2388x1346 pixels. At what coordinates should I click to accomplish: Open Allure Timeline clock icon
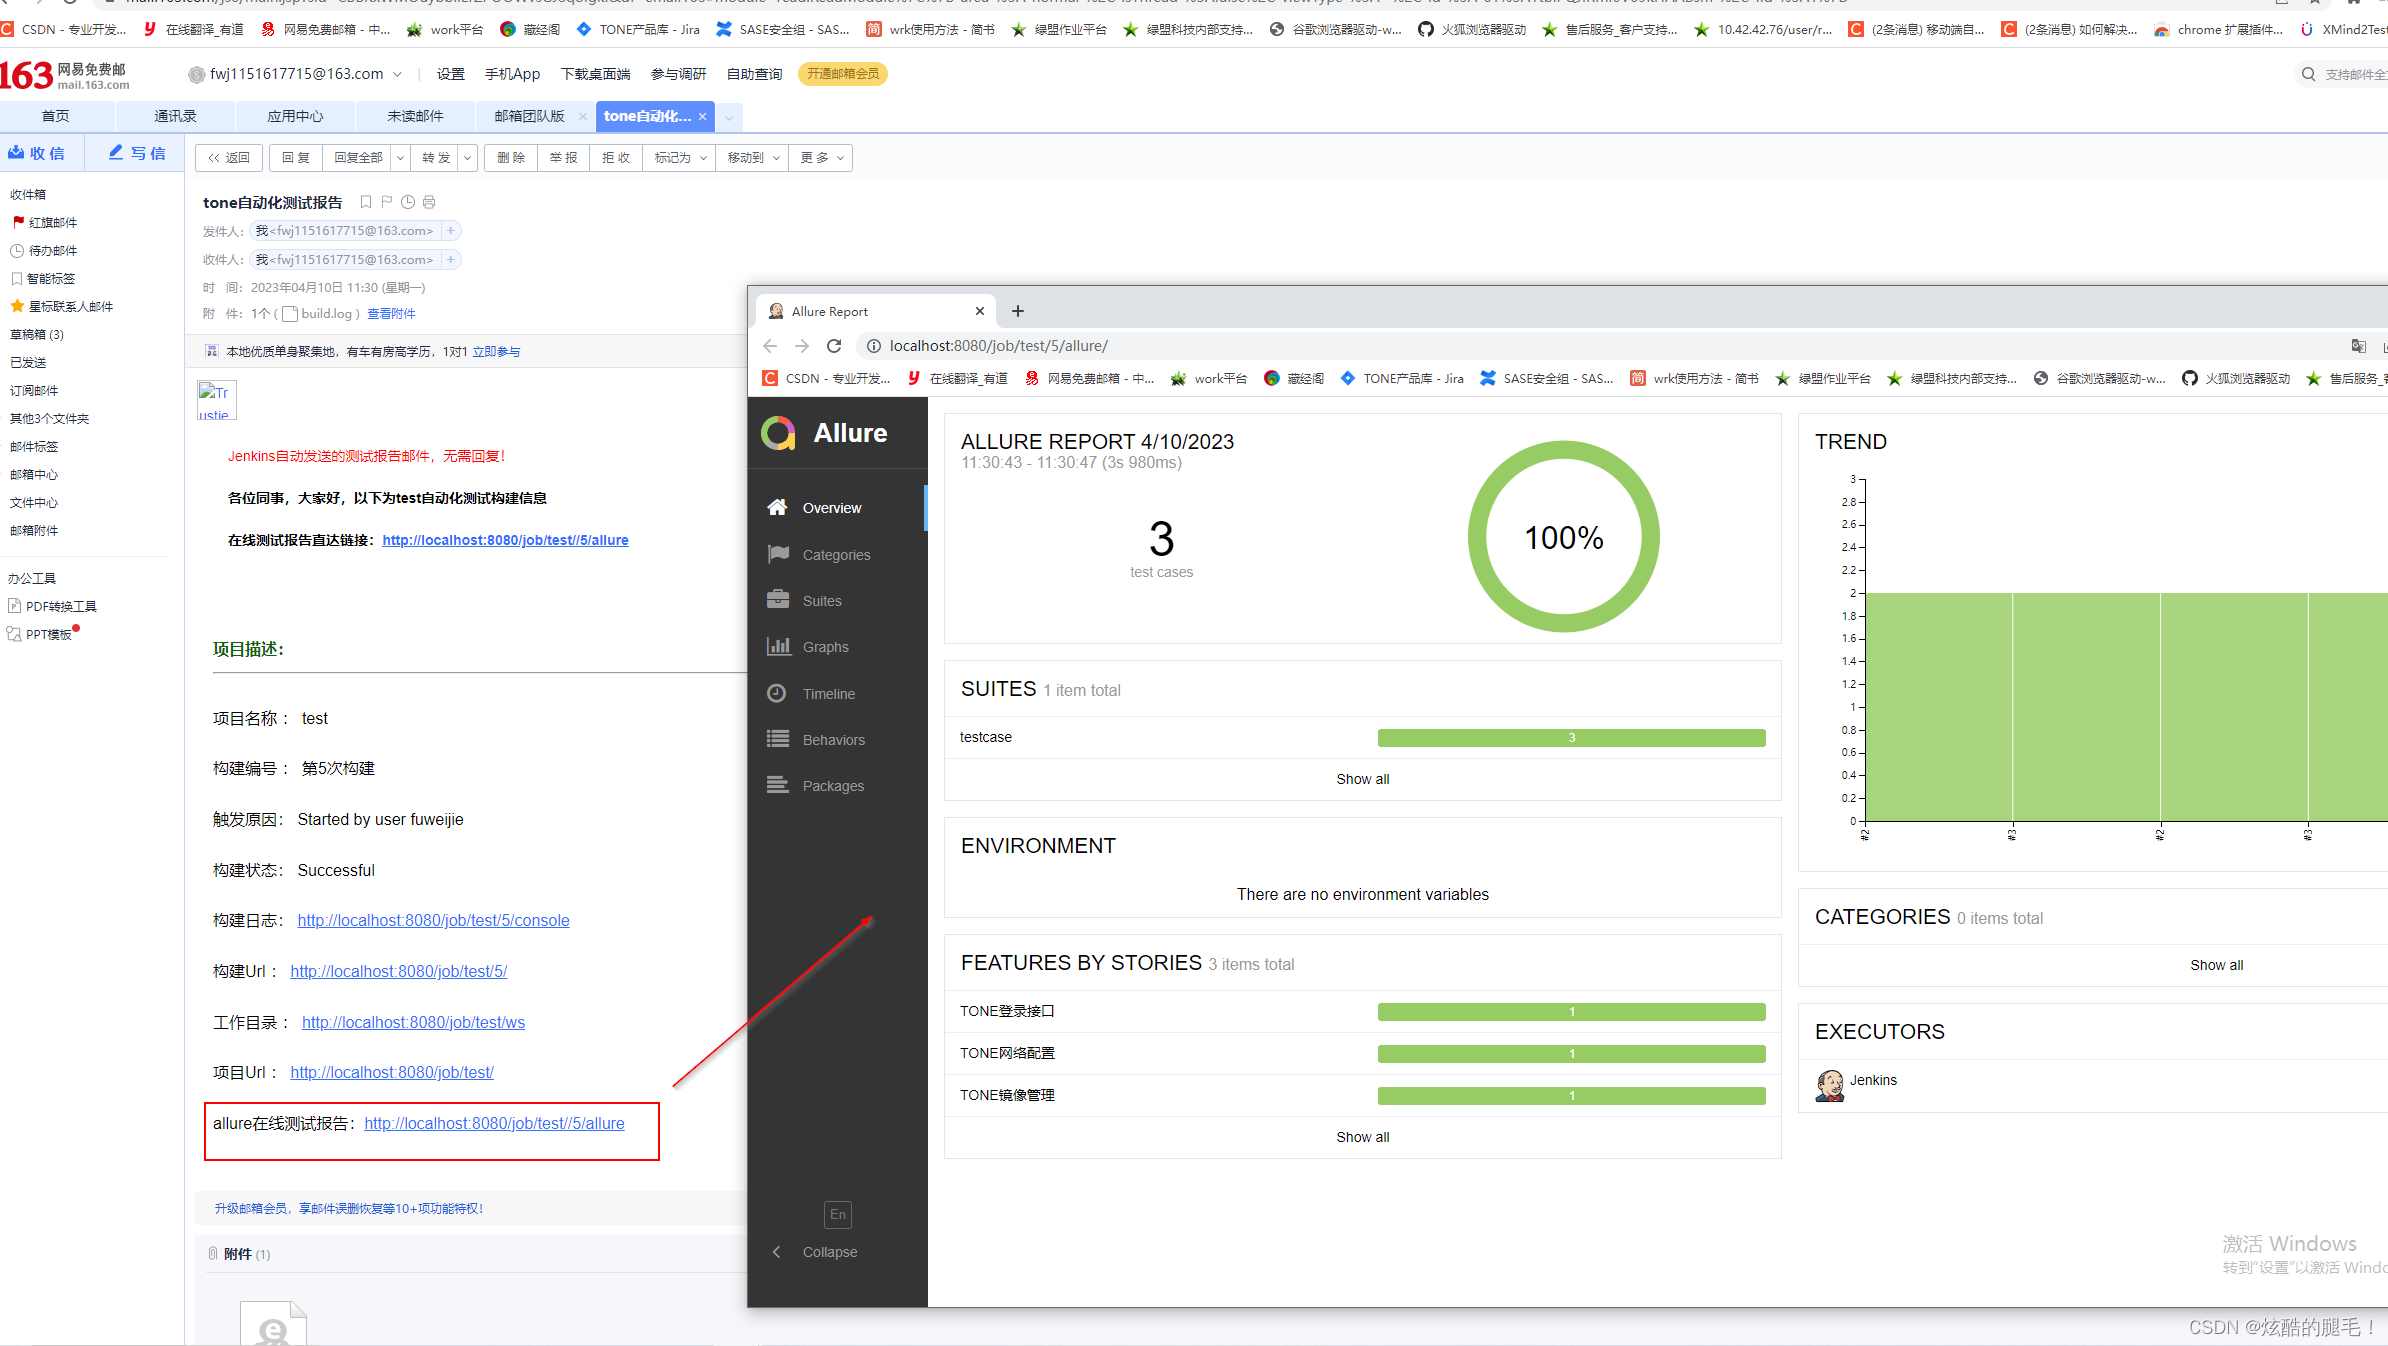pyautogui.click(x=777, y=693)
